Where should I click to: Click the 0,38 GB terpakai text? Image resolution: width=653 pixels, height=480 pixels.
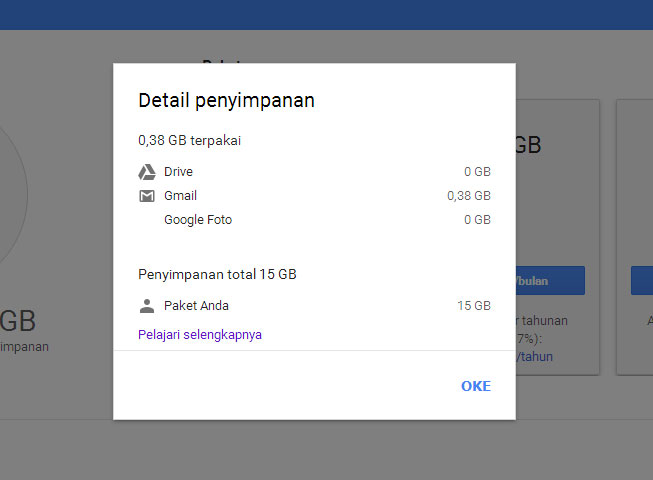click(189, 140)
